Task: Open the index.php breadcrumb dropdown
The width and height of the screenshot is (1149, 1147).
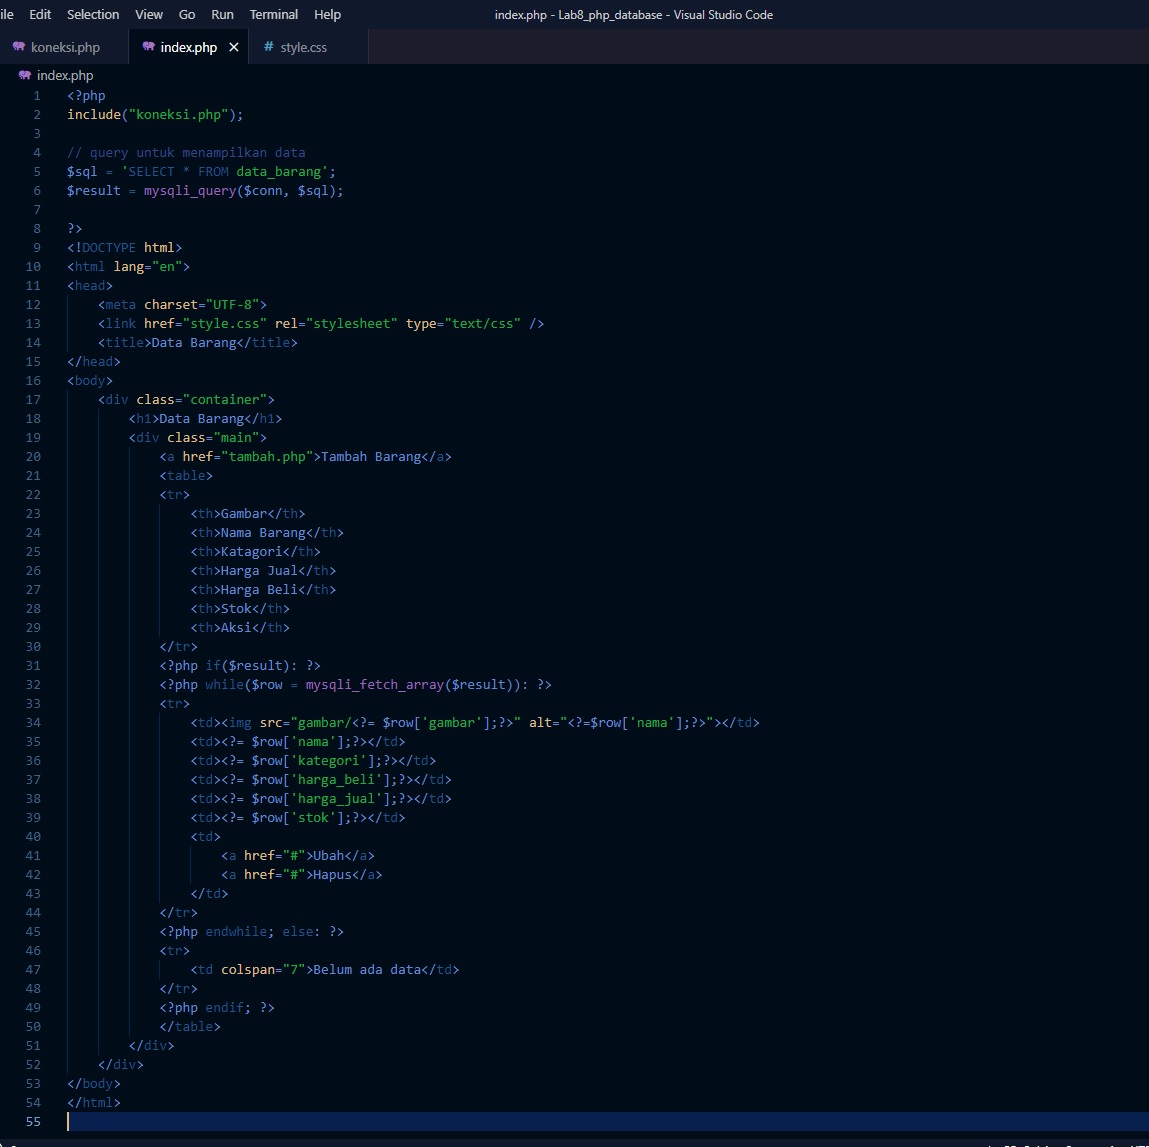Action: (65, 75)
